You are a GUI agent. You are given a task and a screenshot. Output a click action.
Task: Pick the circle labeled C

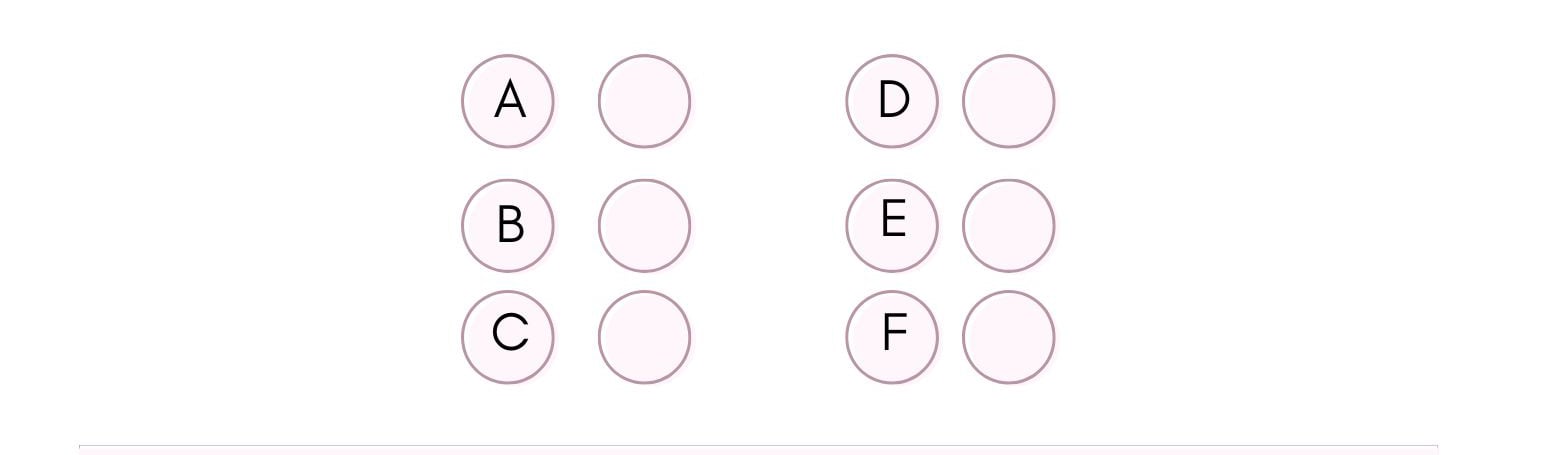click(x=508, y=337)
